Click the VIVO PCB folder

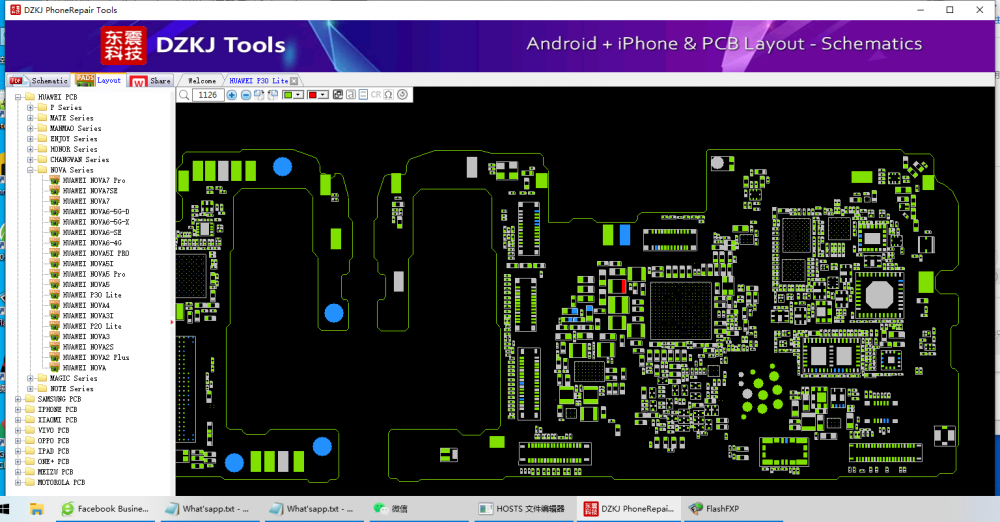[x=54, y=430]
